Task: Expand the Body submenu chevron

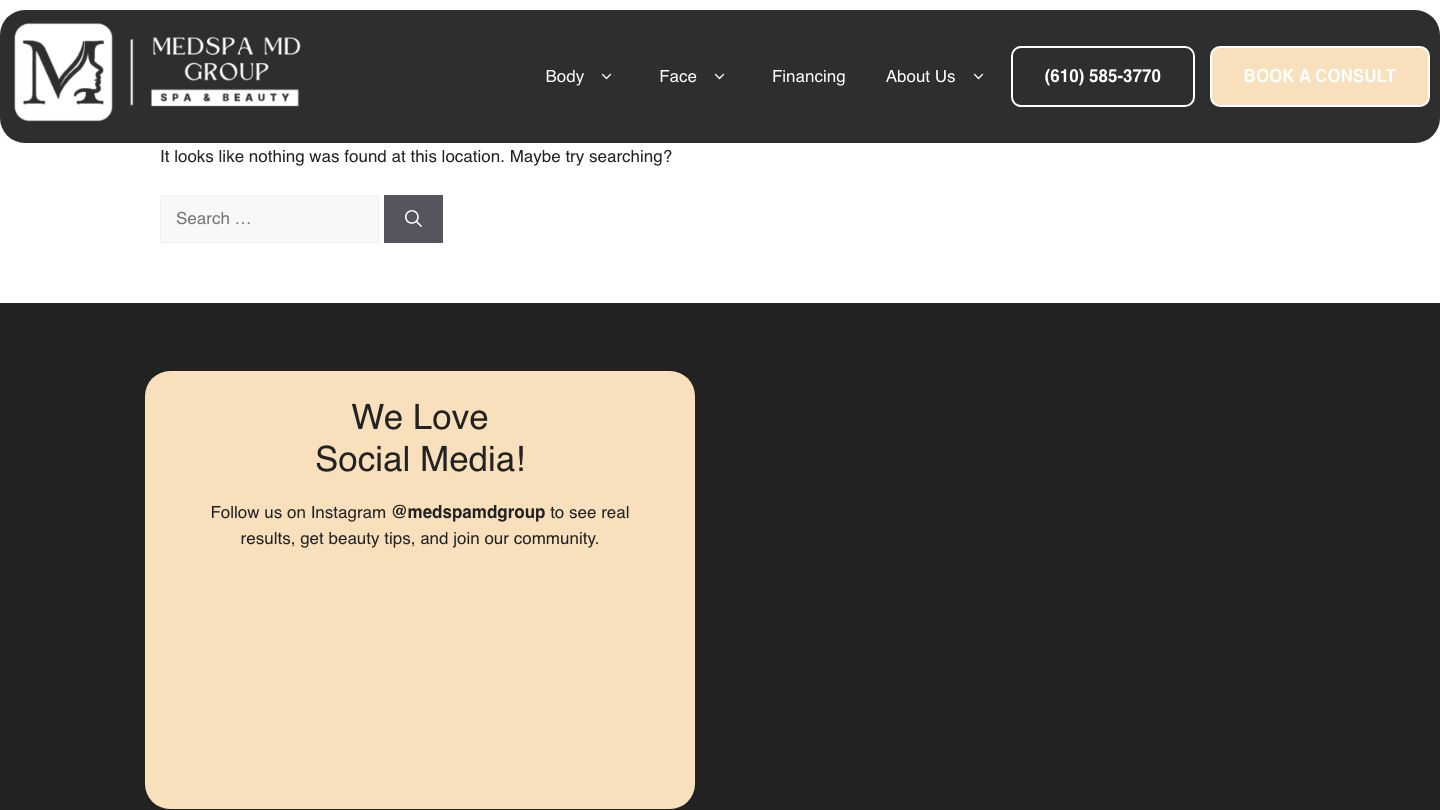Action: (606, 77)
